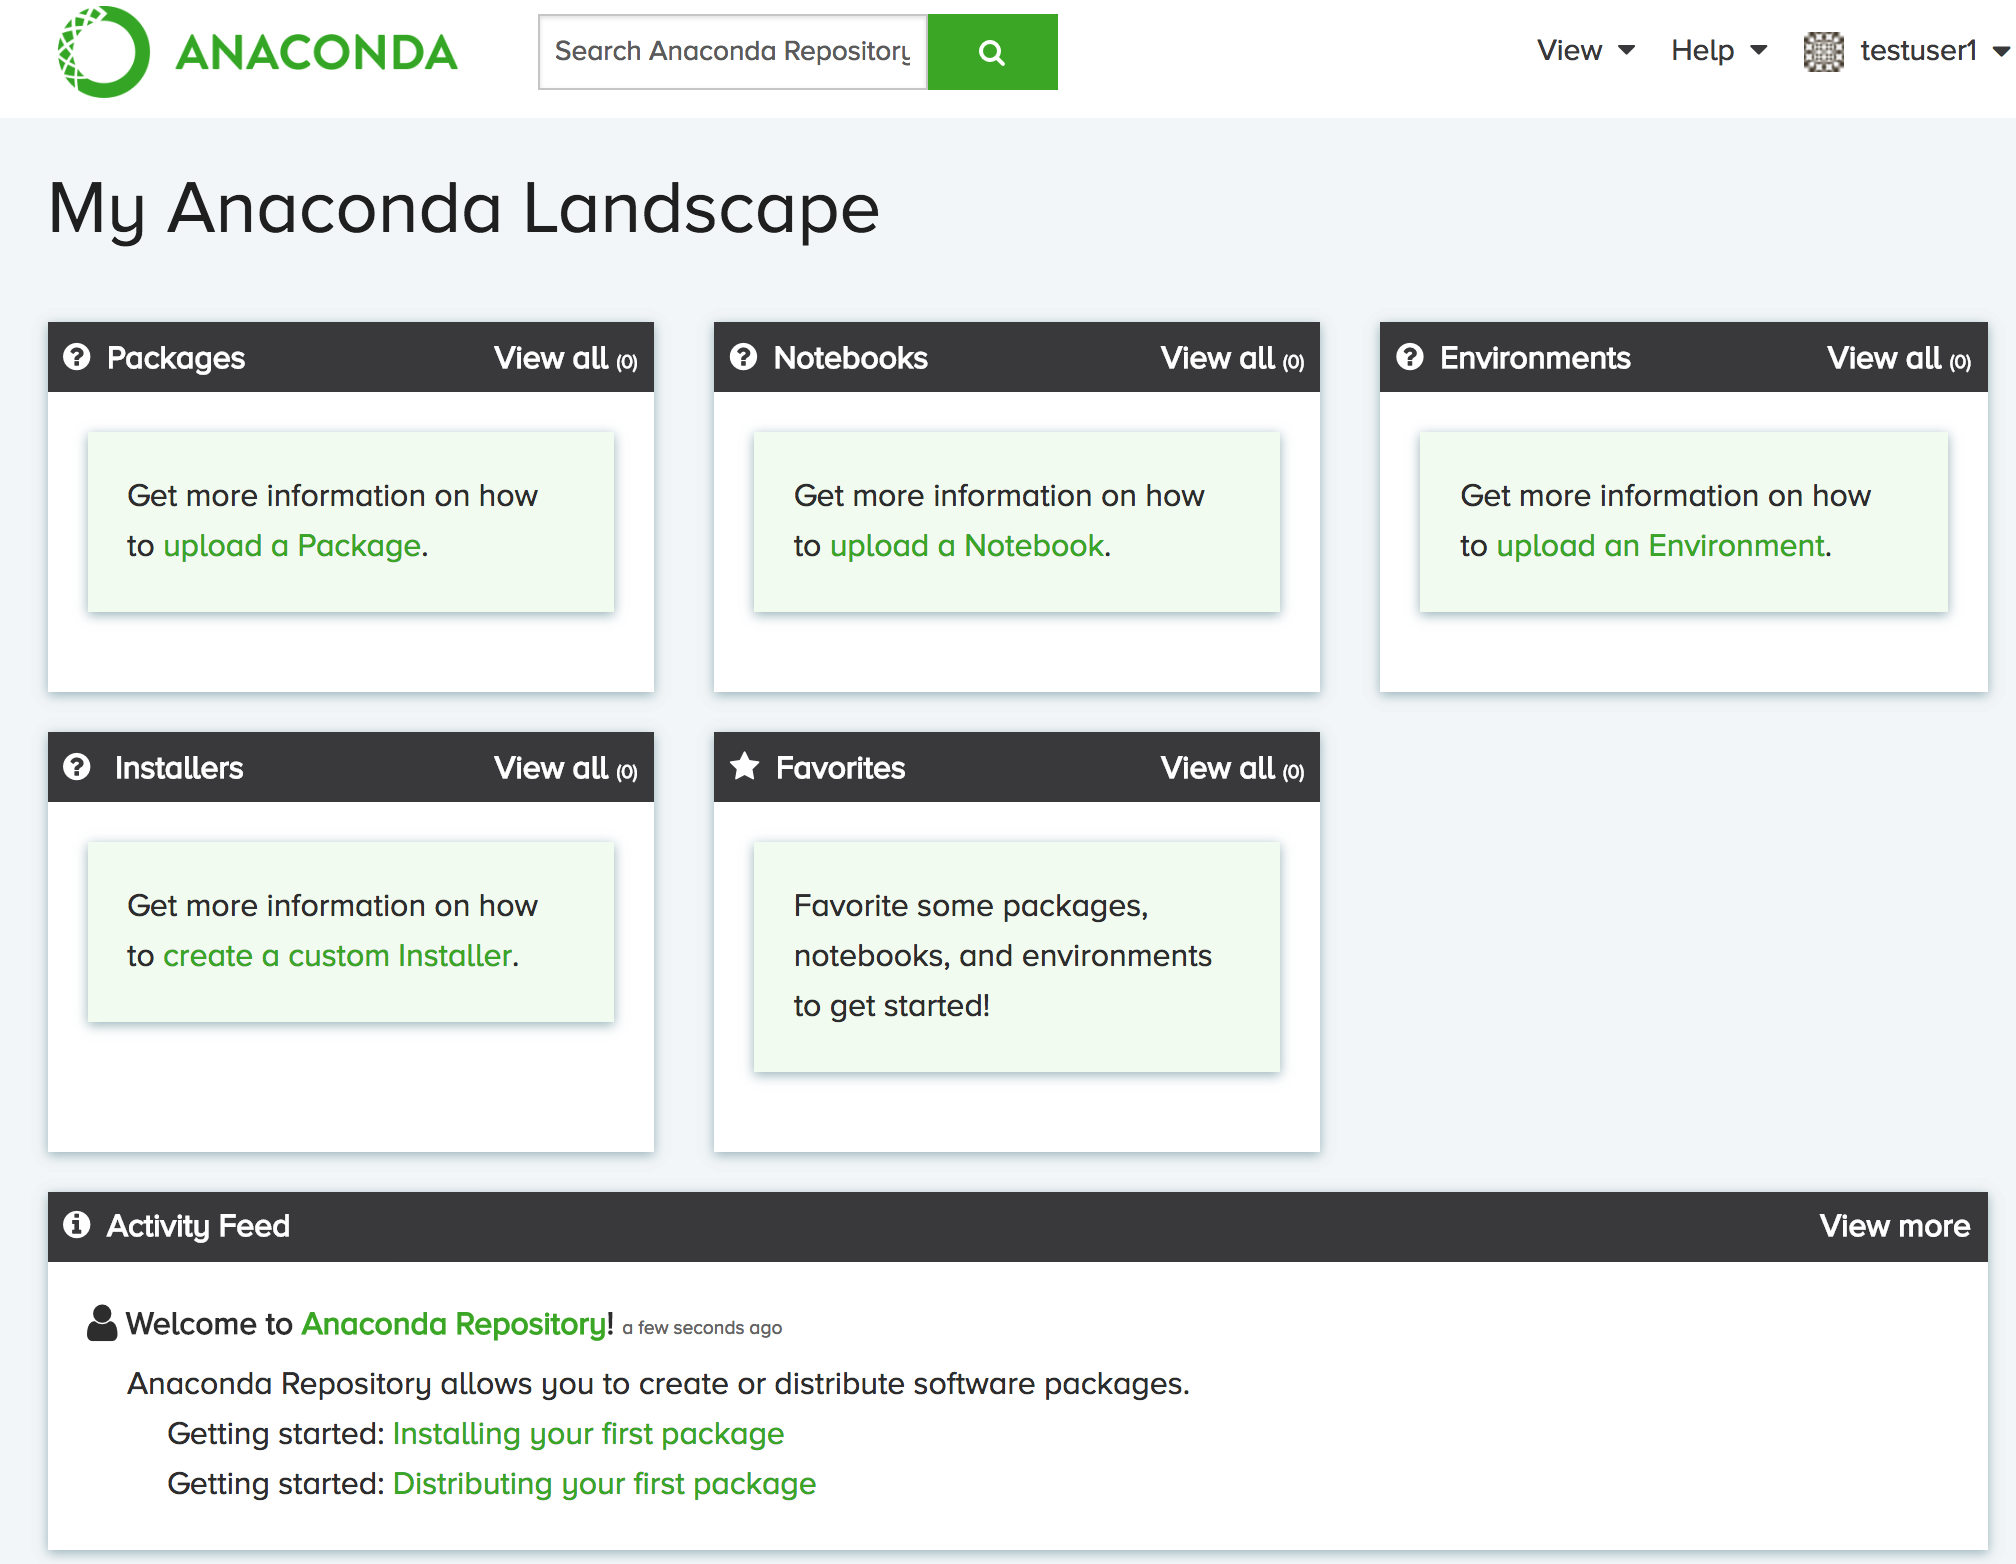Click the Packages help question-mark icon
This screenshot has height=1564, width=2016.
tap(77, 357)
